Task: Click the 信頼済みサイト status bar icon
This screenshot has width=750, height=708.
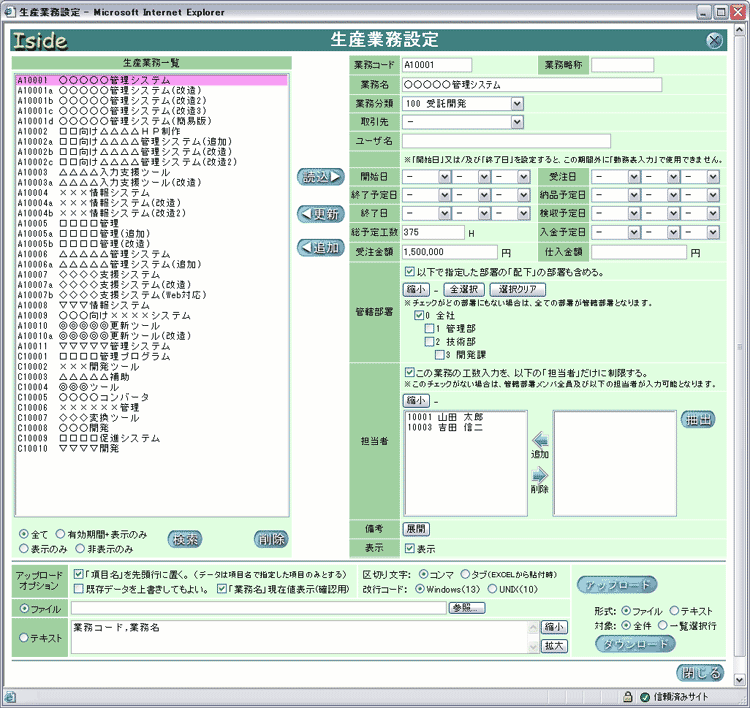Action: coord(645,697)
